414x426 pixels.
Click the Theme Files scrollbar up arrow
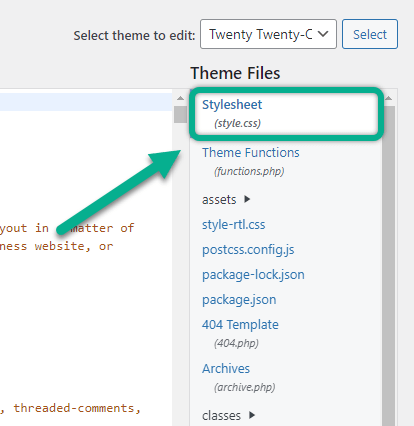388,98
